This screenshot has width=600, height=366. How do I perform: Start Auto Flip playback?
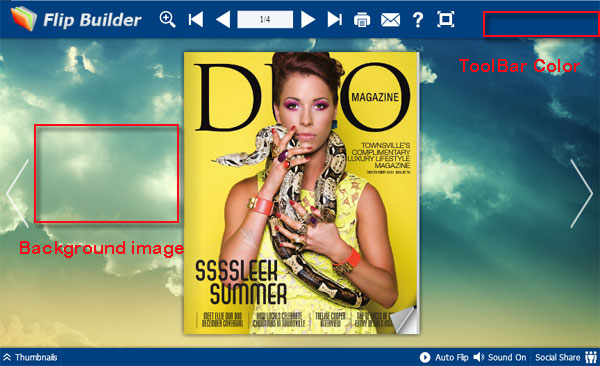click(x=444, y=357)
